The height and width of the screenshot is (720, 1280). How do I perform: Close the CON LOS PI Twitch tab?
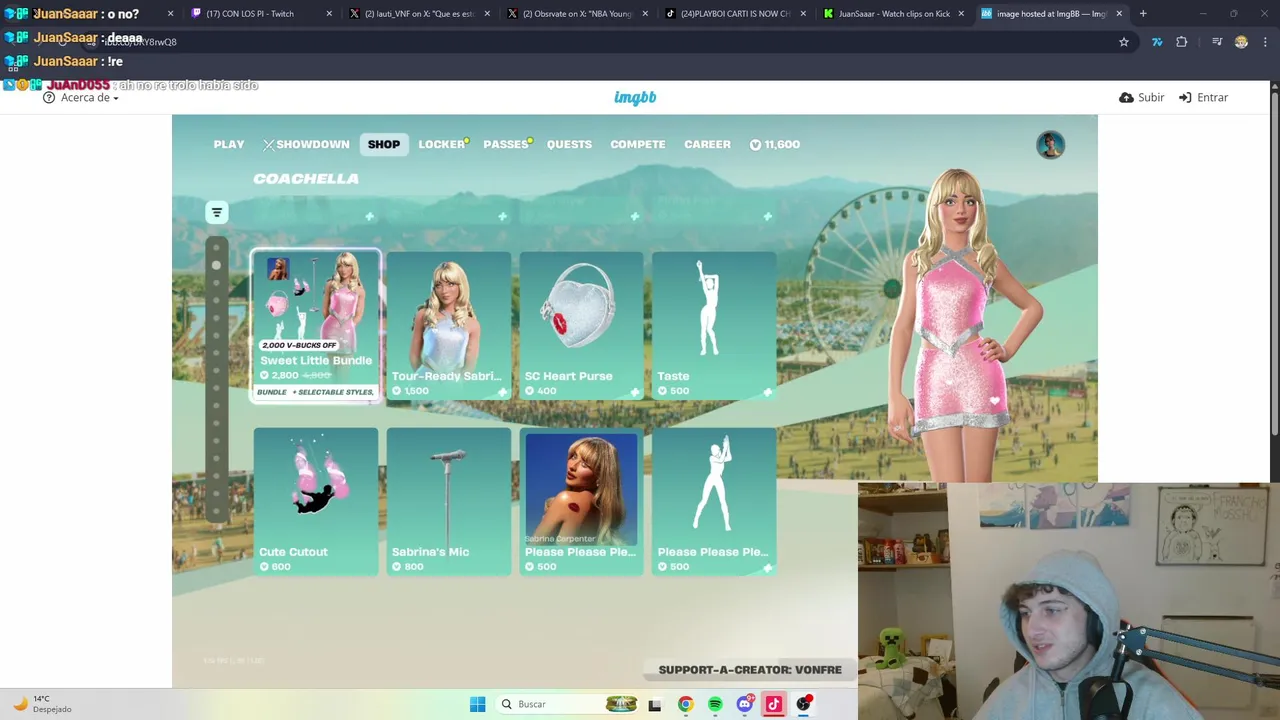click(329, 14)
